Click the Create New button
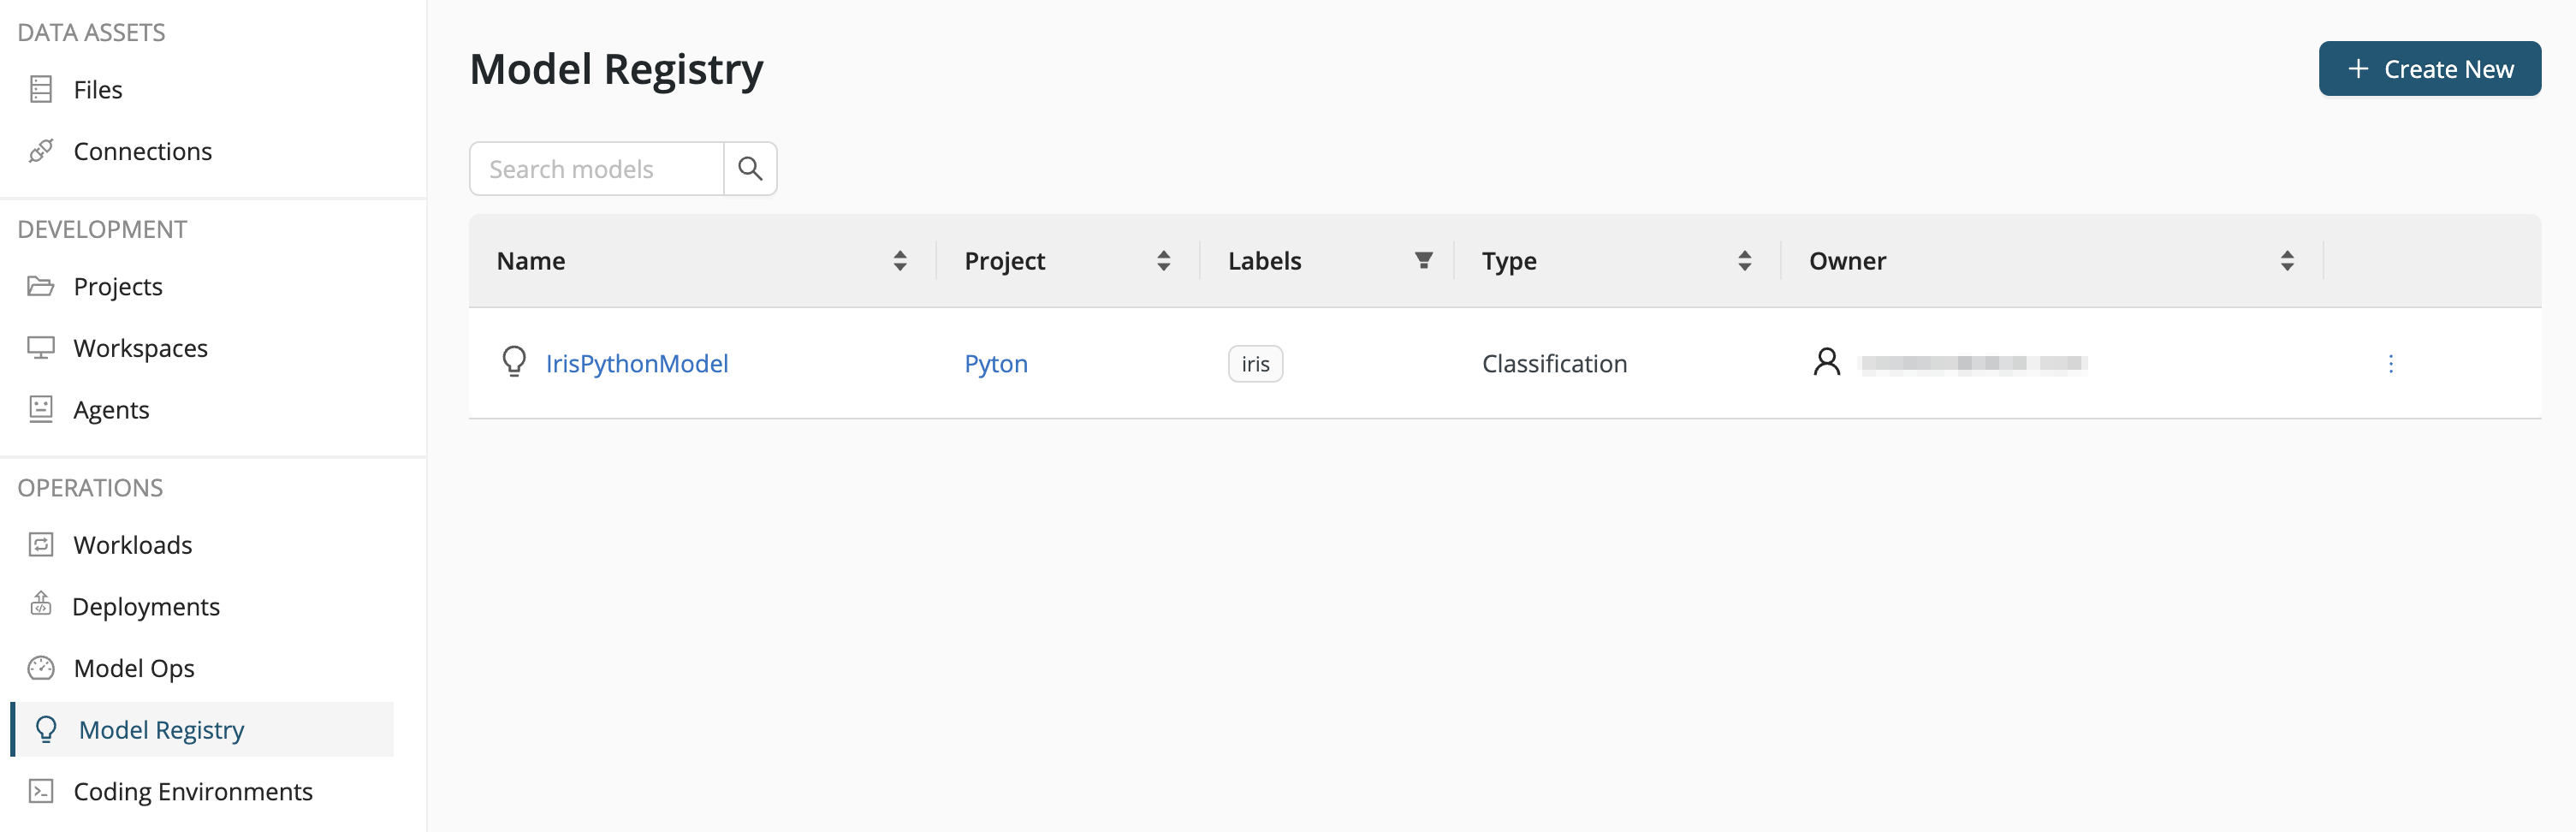The image size is (2576, 832). [x=2429, y=69]
